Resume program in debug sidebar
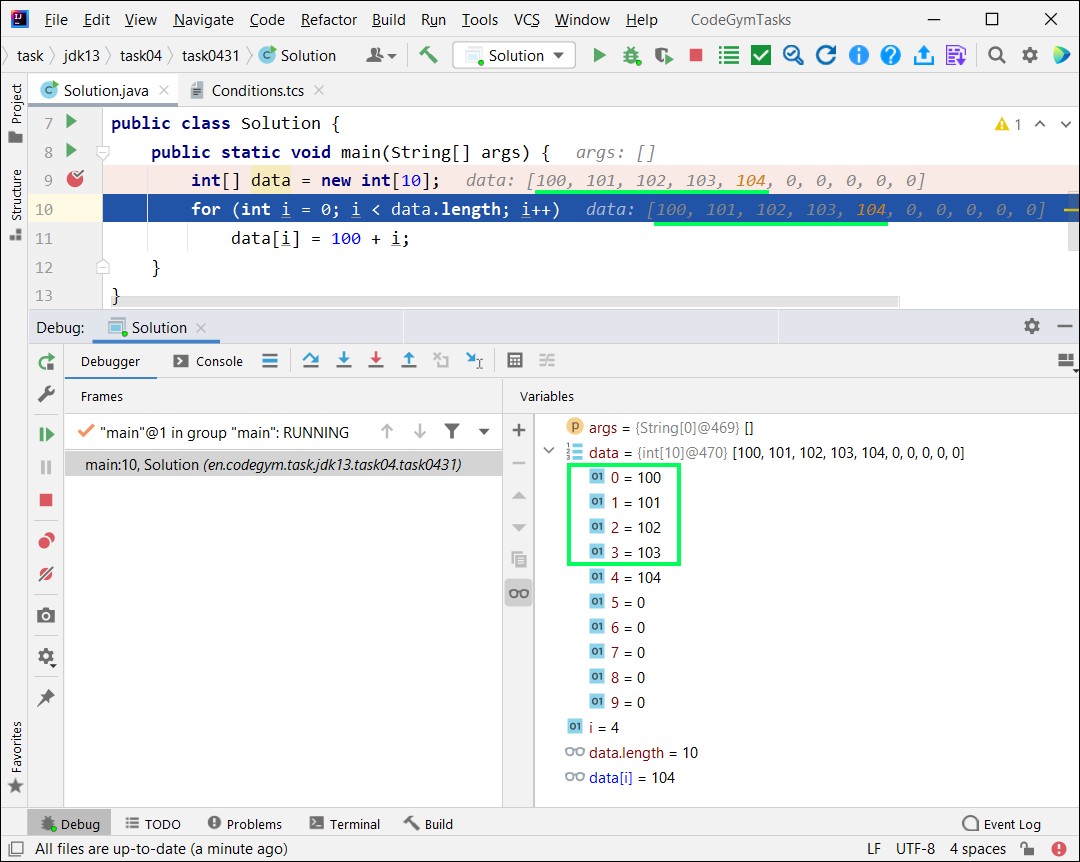1080x862 pixels. click(46, 434)
